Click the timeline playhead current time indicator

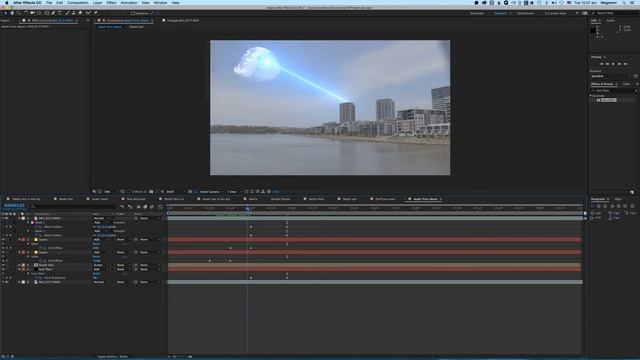coord(247,209)
